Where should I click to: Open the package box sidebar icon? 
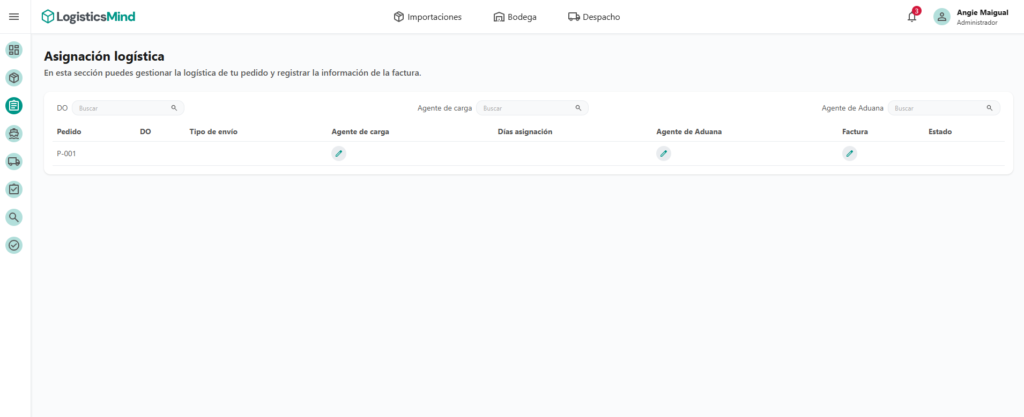tap(14, 77)
